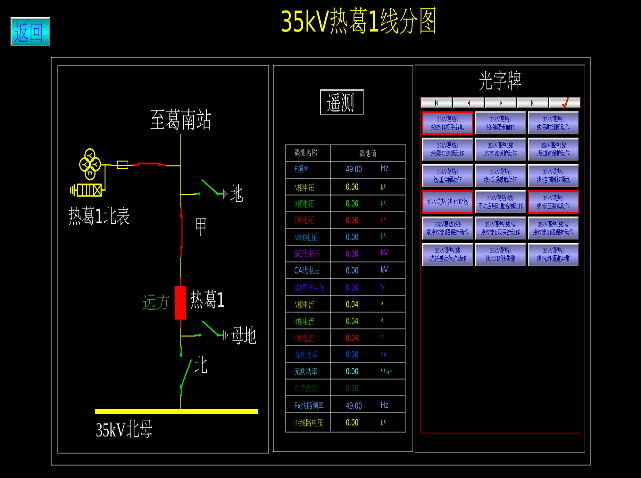Image resolution: width=641 pixels, height=478 pixels.
Task: Select the red 甲 disconnector segment
Action: coord(181,228)
